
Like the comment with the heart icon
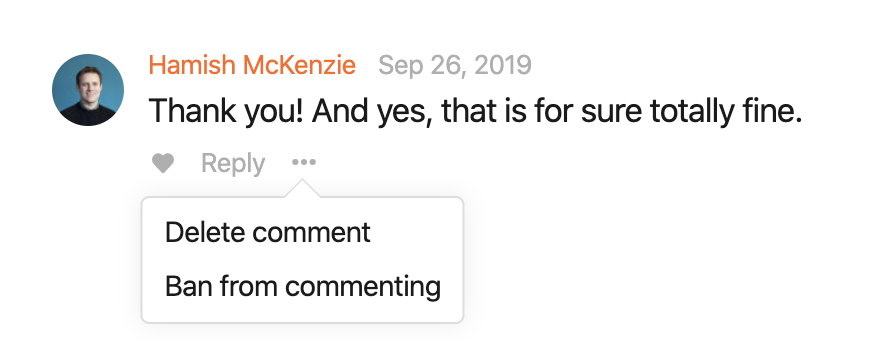pos(163,164)
